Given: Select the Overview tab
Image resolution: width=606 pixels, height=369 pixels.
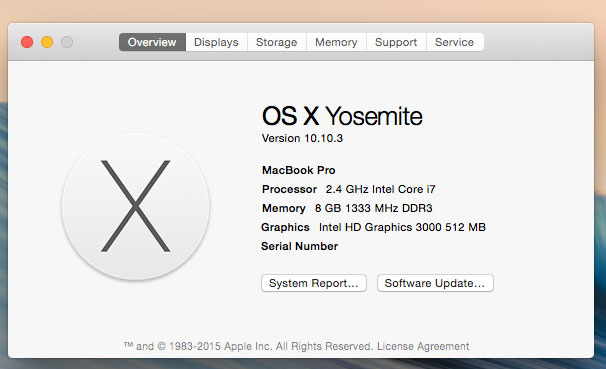Looking at the screenshot, I should 152,42.
